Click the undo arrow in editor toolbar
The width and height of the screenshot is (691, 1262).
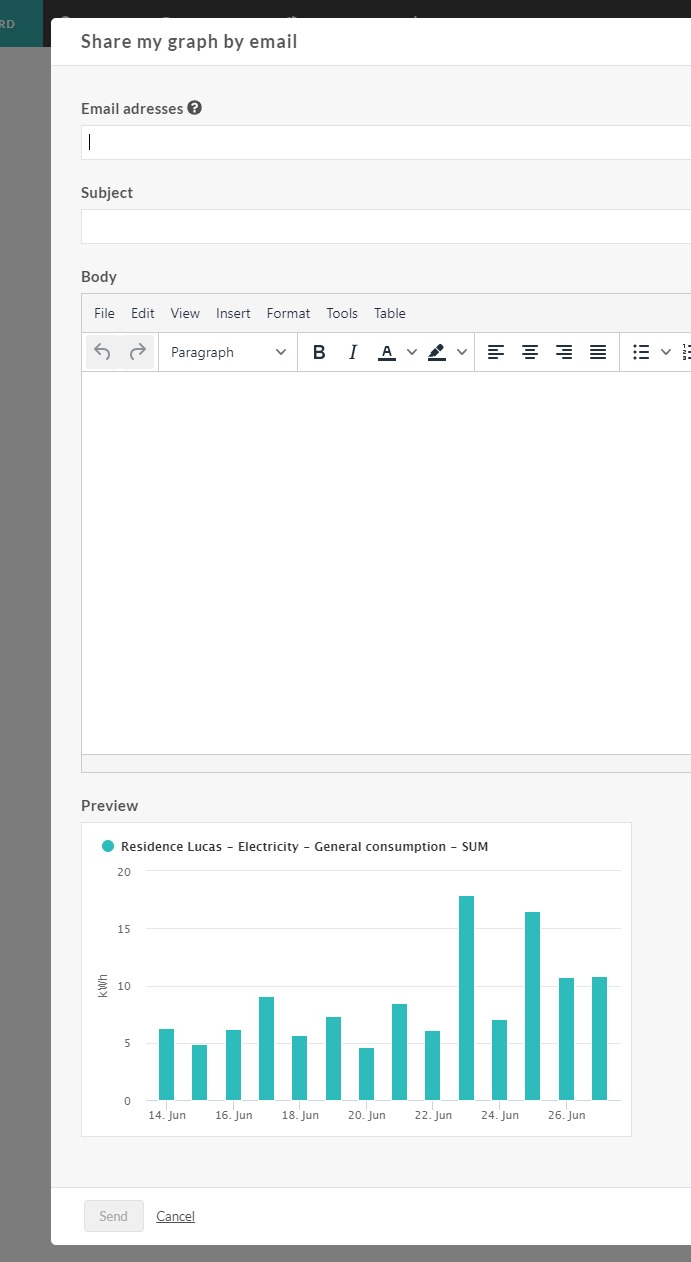pos(102,352)
